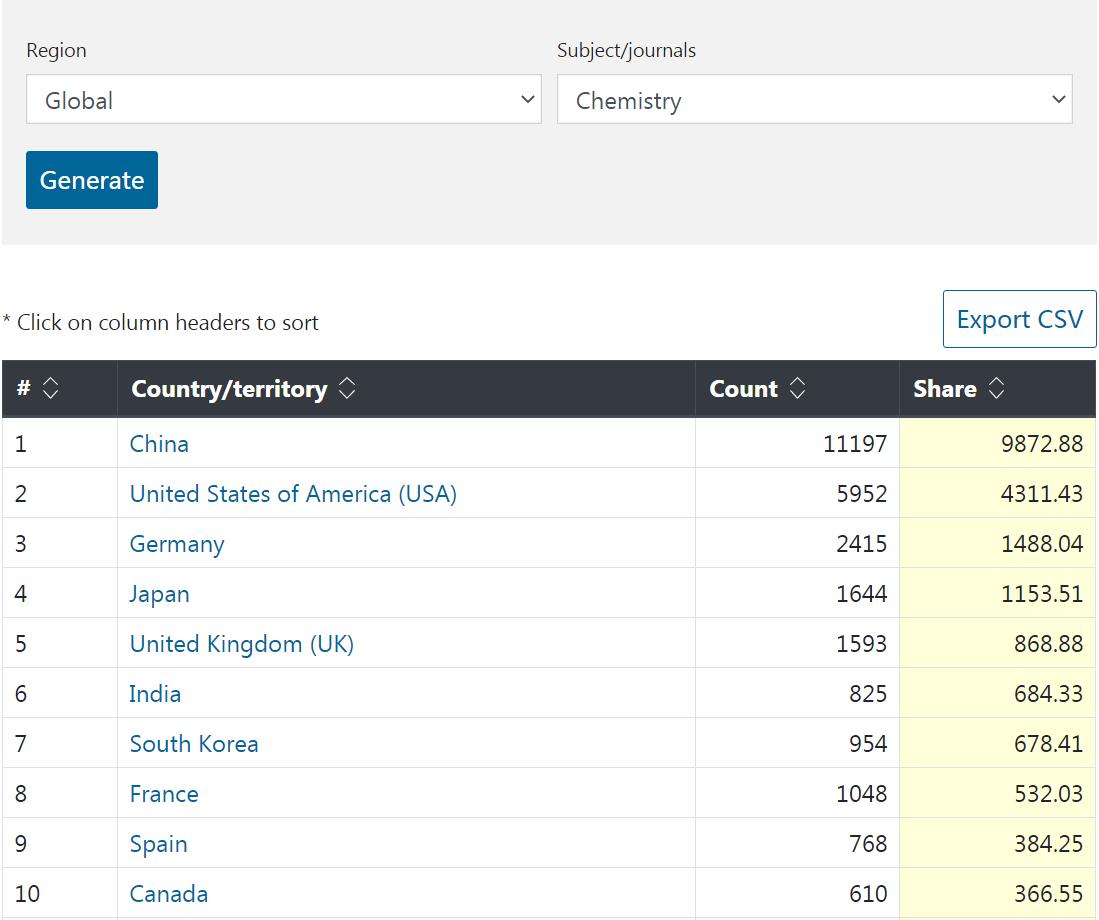1099x920 pixels.
Task: Open the China country link
Action: [159, 444]
